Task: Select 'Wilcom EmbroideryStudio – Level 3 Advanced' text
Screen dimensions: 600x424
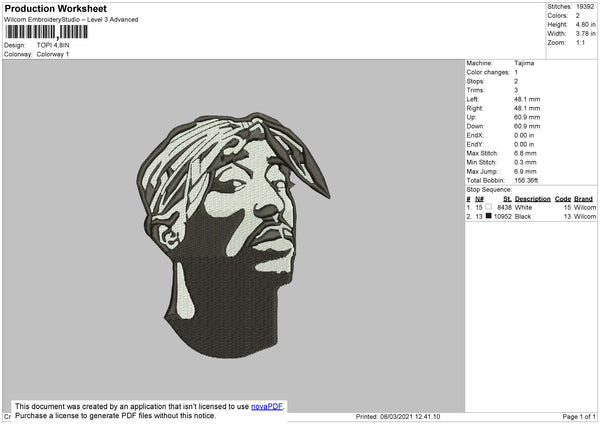Action: point(71,20)
